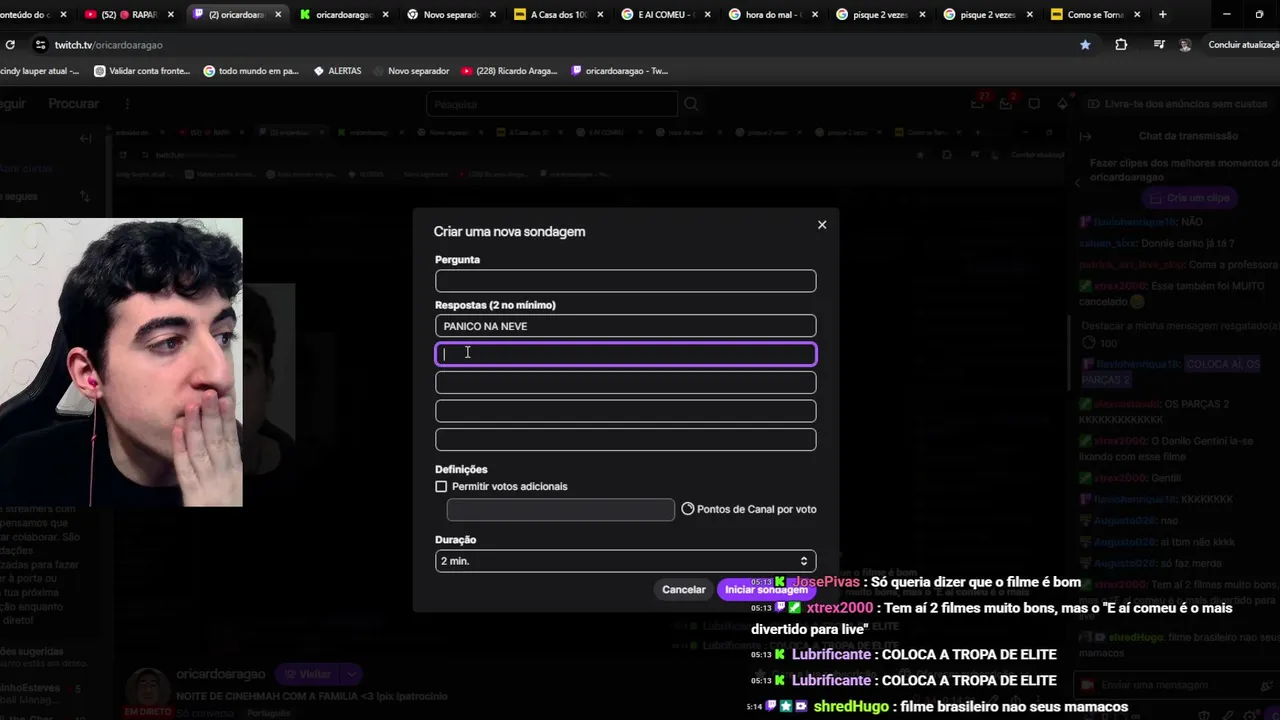Viewport: 1280px width, 720px height.
Task: Open the todo mundo em pa... bookmark
Action: pos(251,71)
